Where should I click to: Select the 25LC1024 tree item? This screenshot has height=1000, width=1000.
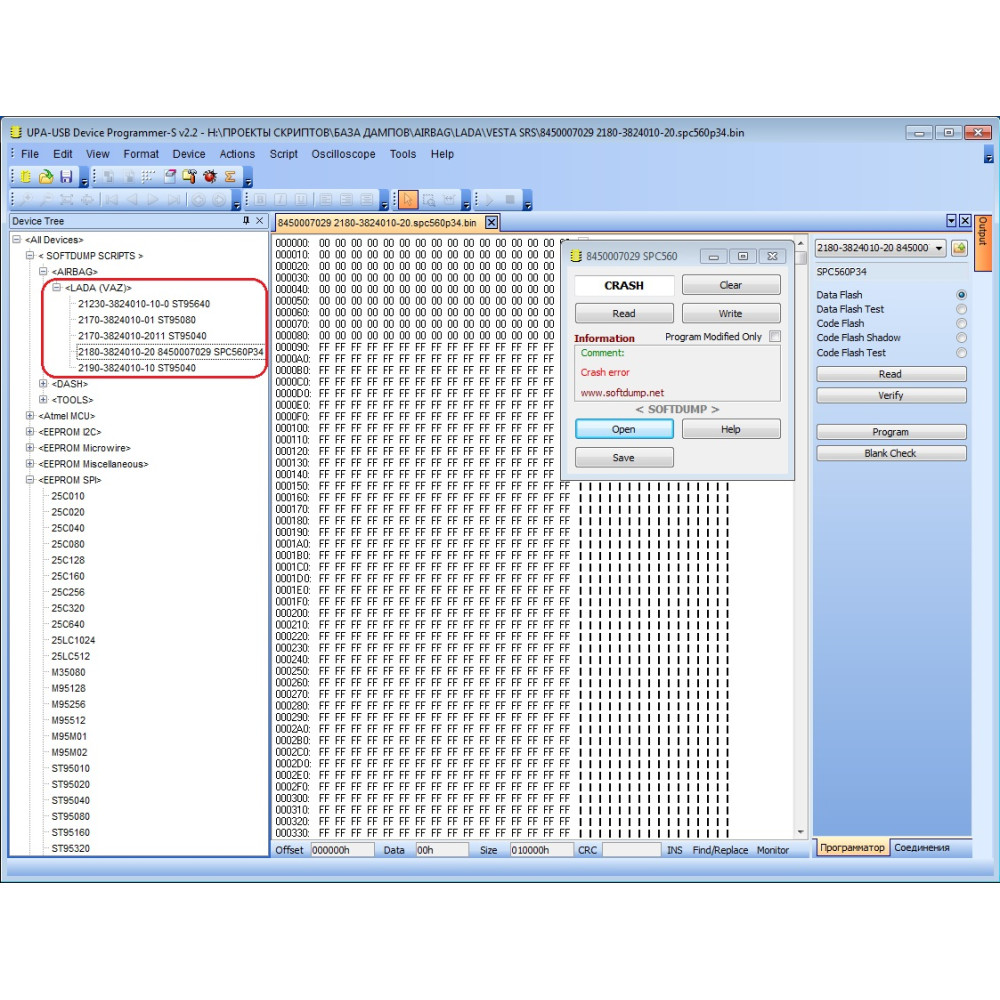tap(73, 640)
